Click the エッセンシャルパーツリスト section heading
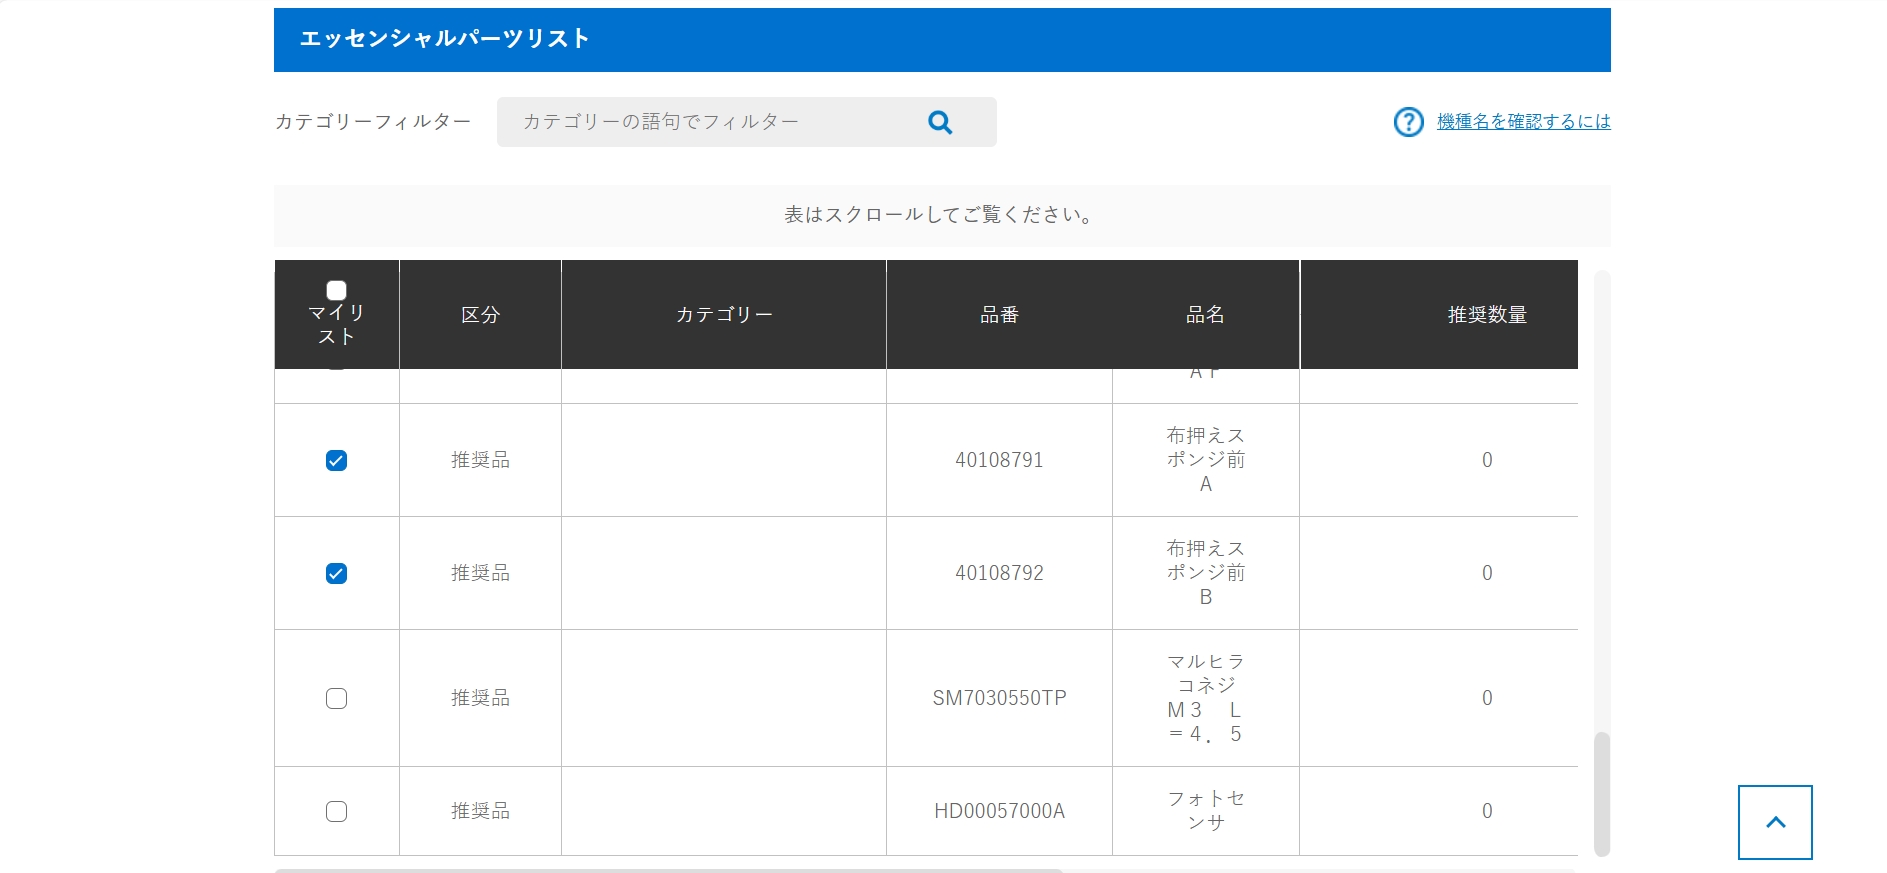The image size is (1887, 873). 445,39
